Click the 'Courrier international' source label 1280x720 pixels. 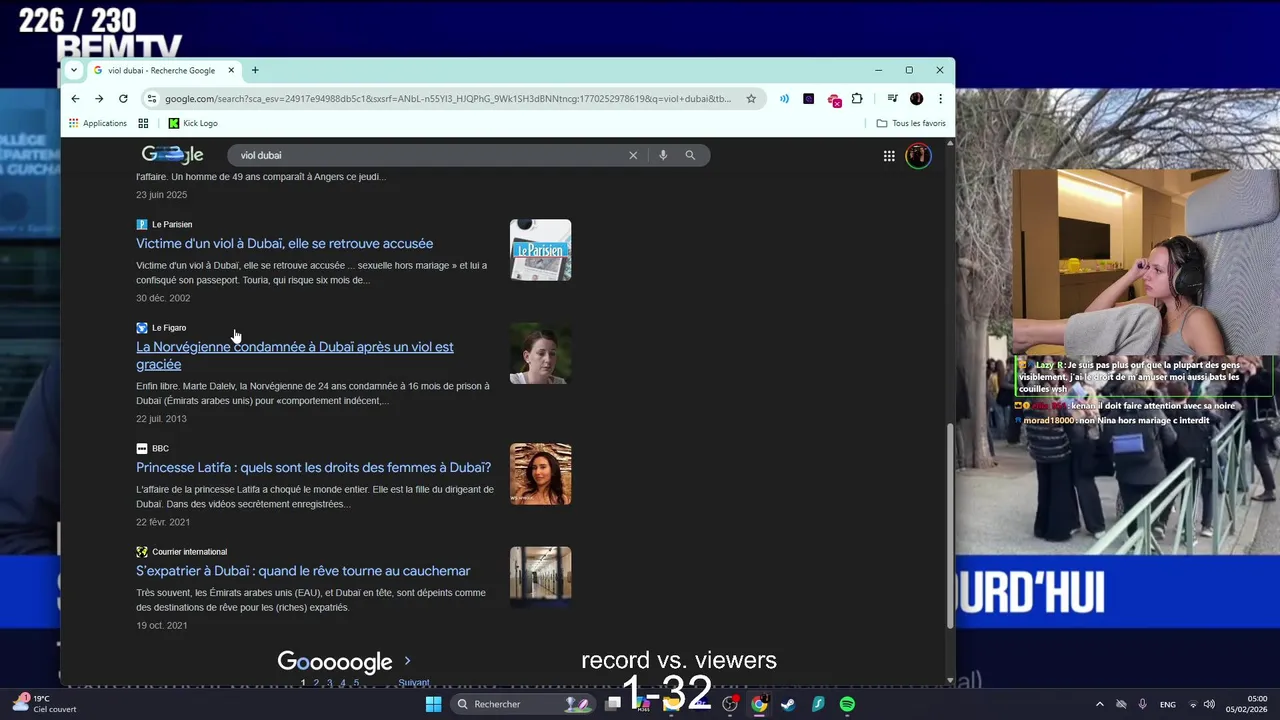189,552
